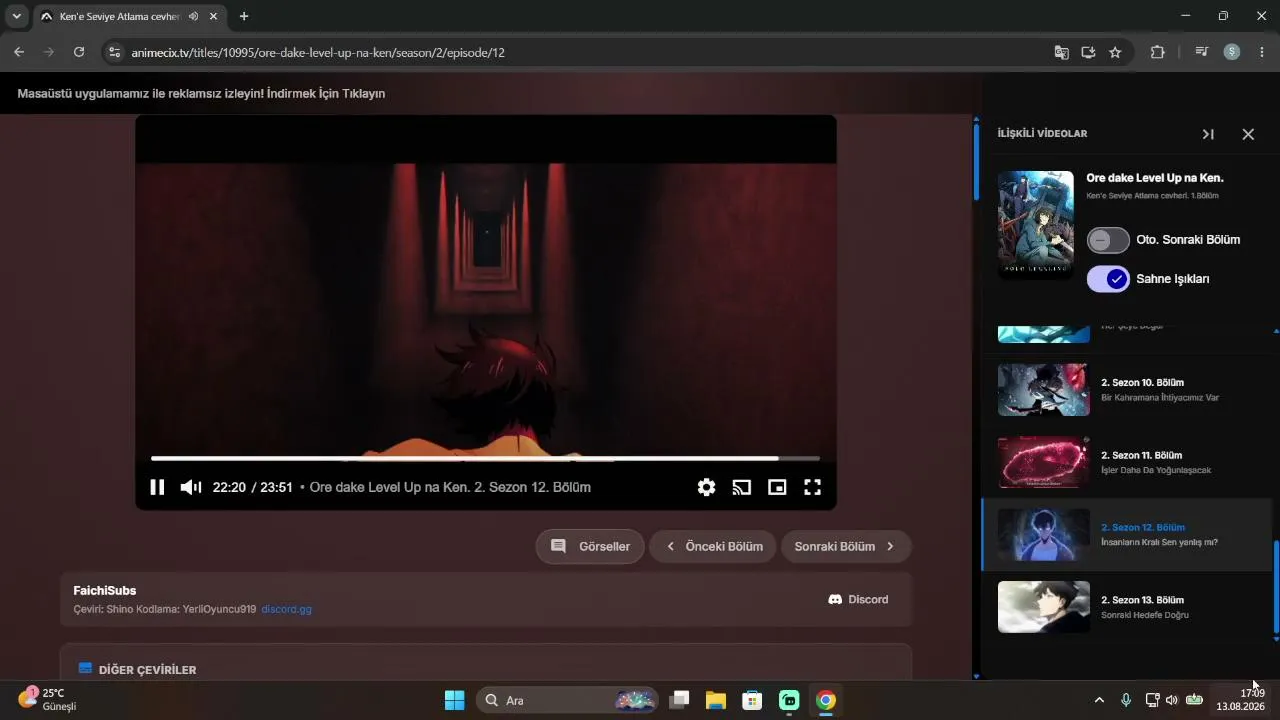Open network settings from system tray
This screenshot has width=1280, height=720.
click(x=1152, y=700)
